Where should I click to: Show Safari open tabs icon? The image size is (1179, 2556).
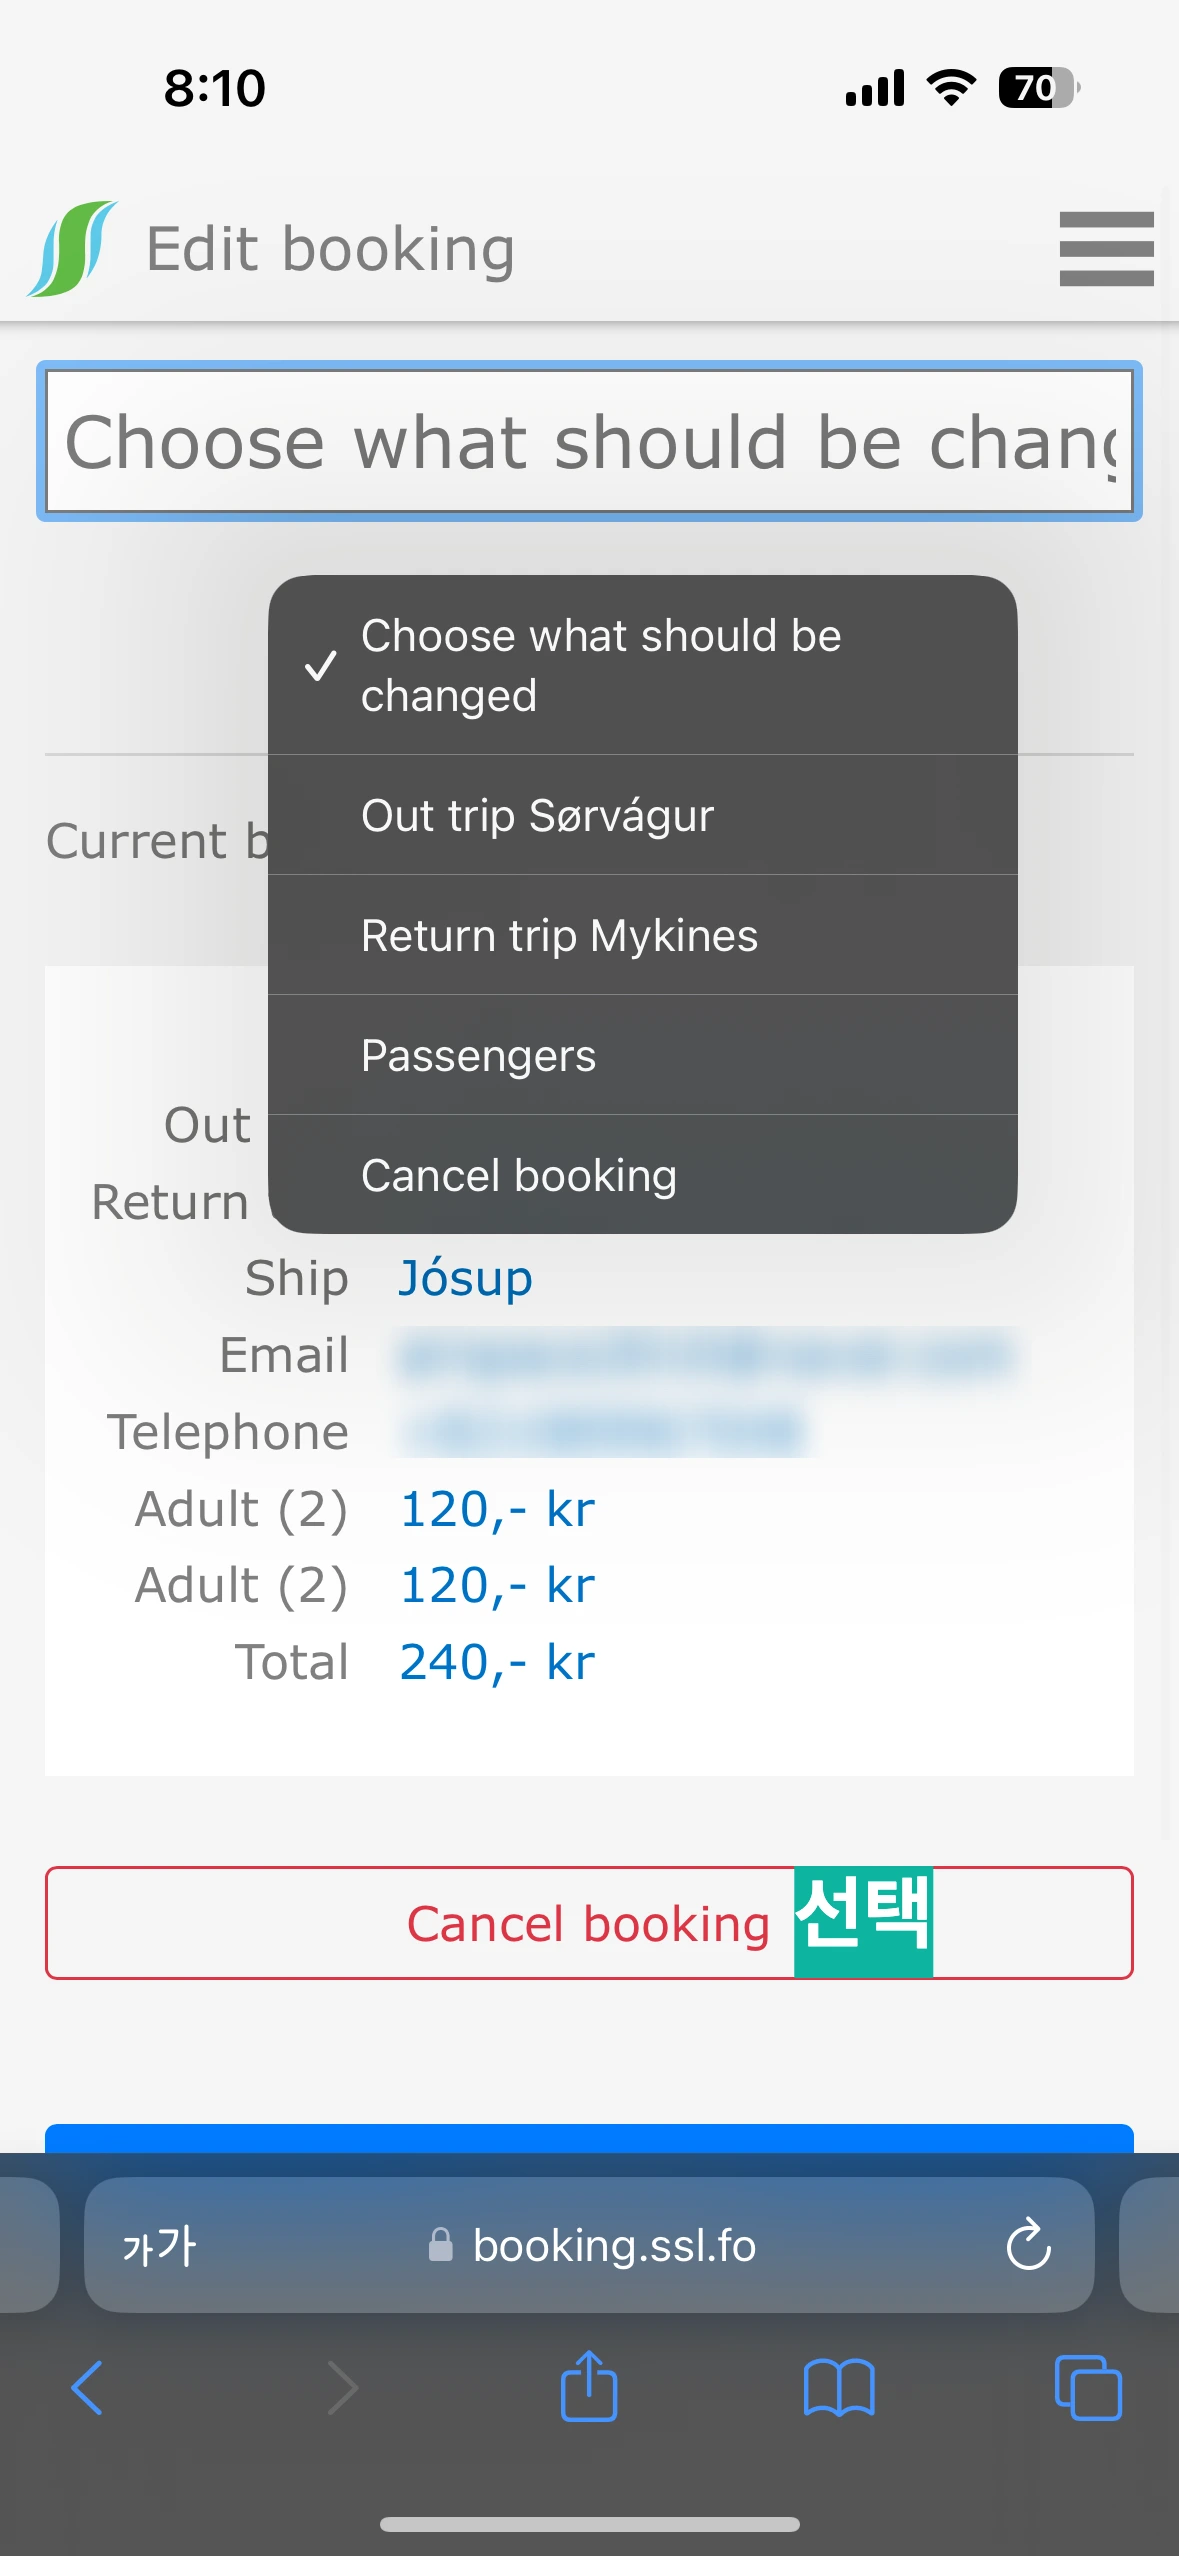[x=1088, y=2388]
